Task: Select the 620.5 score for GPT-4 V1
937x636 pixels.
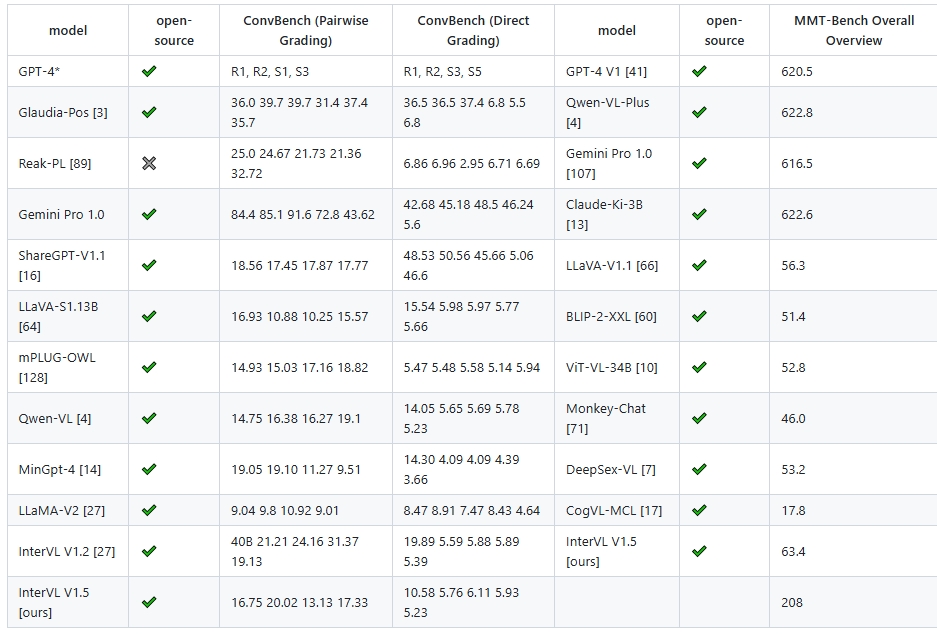Action: click(797, 72)
